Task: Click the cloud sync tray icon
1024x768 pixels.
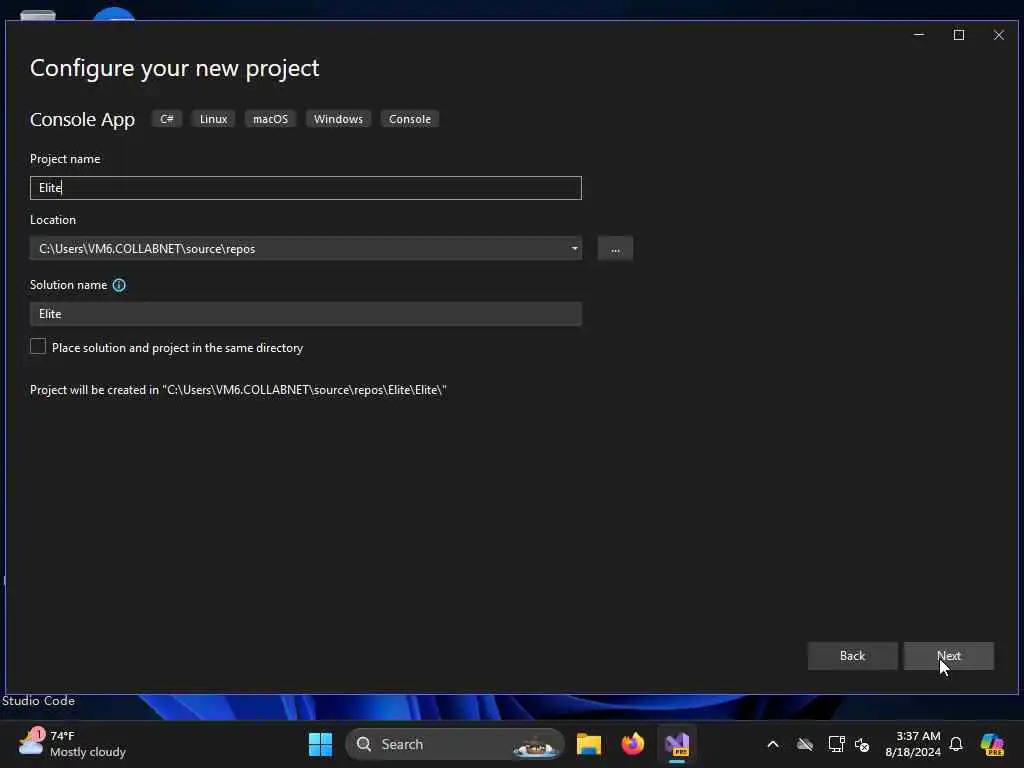Action: coord(805,744)
